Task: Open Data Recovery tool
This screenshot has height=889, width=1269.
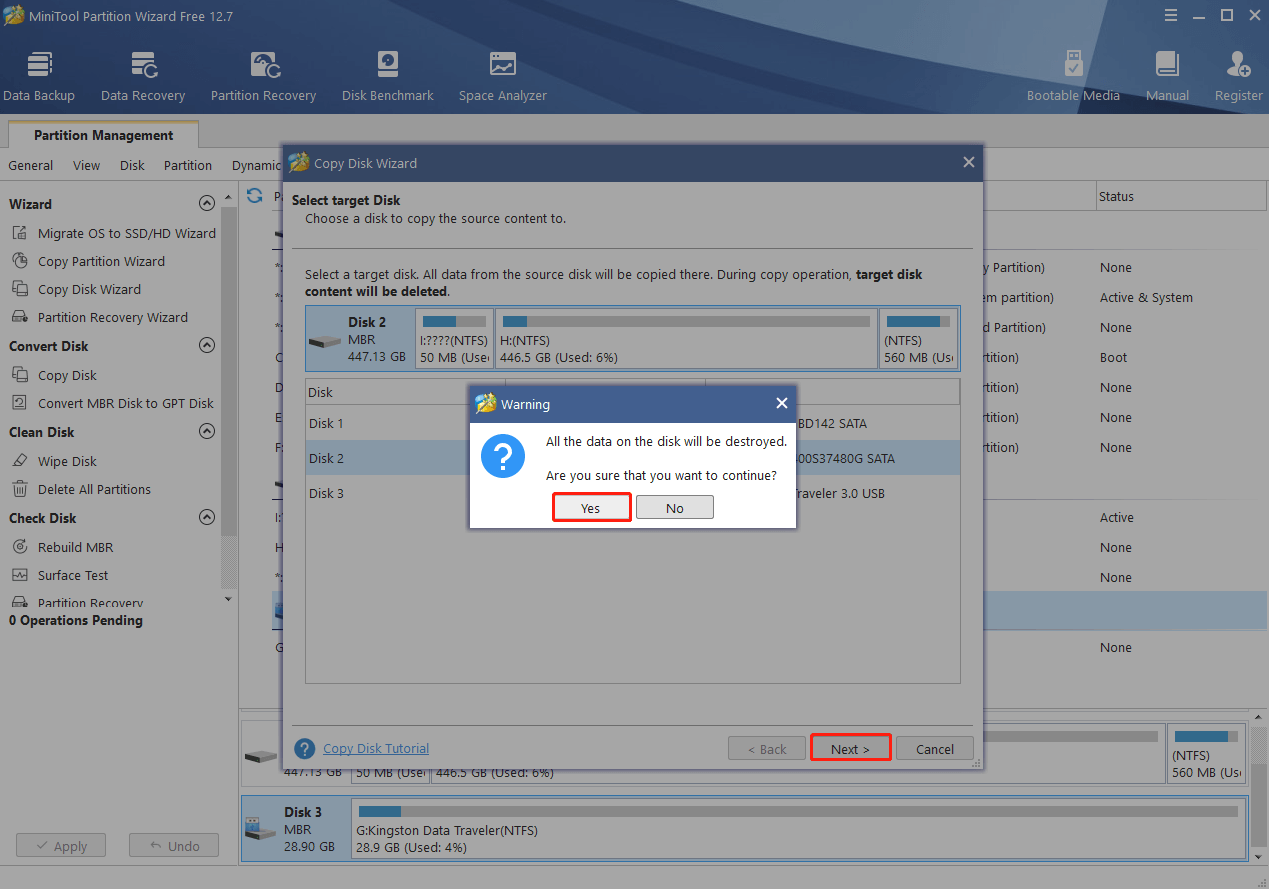Action: pyautogui.click(x=143, y=77)
